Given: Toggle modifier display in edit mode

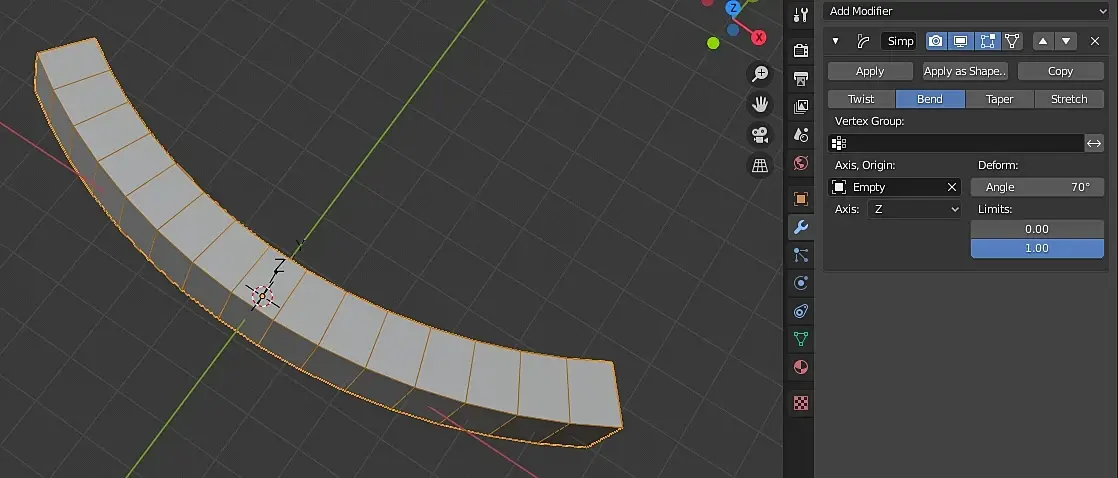Looking at the screenshot, I should [x=987, y=41].
